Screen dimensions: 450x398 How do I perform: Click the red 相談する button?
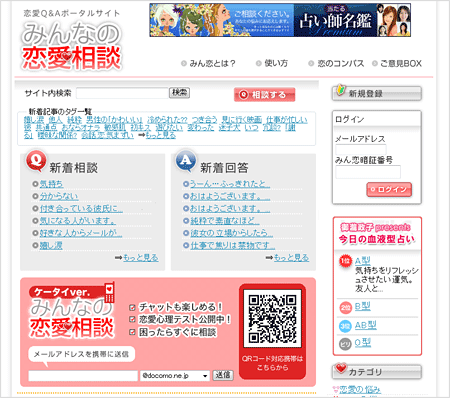[x=265, y=95]
